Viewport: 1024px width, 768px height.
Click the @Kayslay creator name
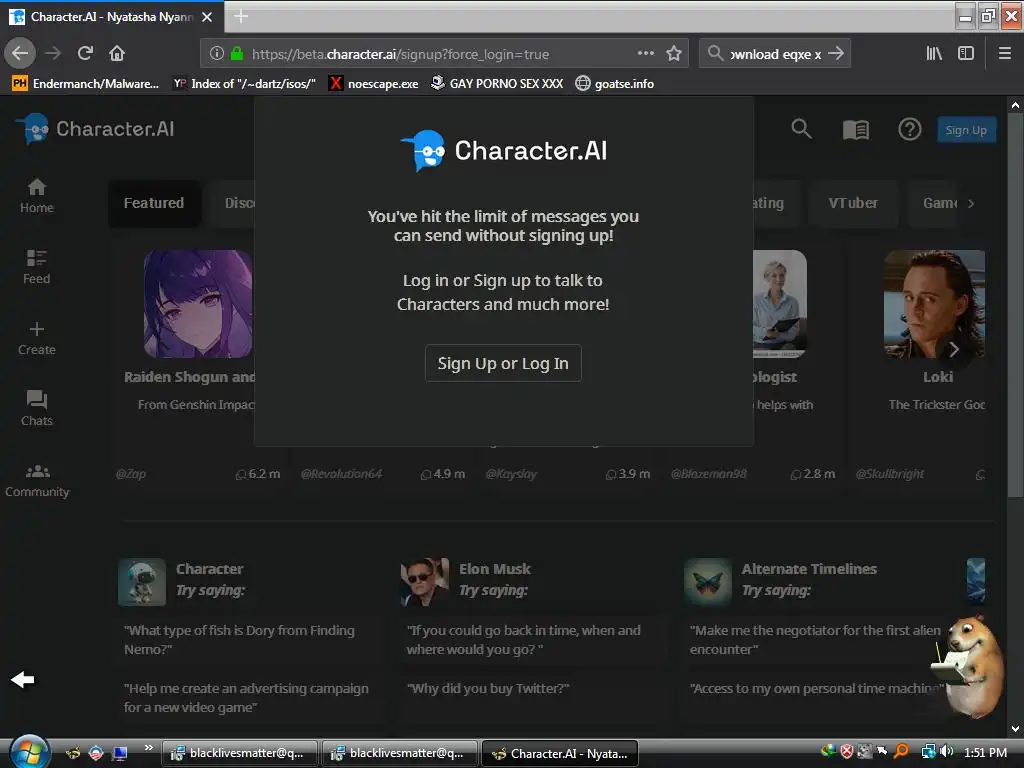(511, 474)
